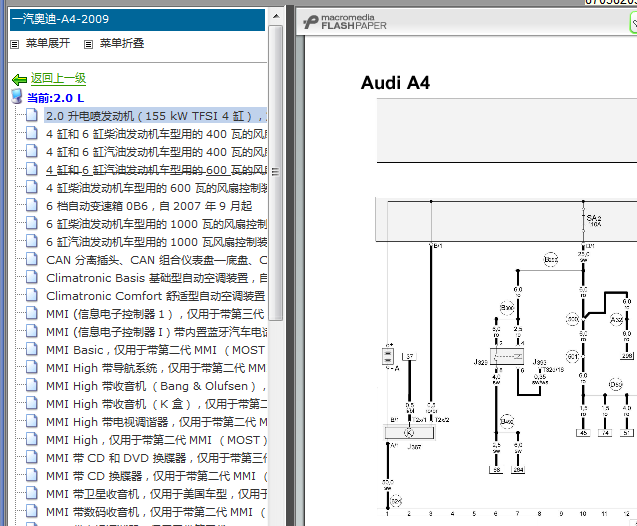Viewport: 637px width, 526px height.
Task: Click the icon beside 菜单折叠
Action: coord(88,44)
